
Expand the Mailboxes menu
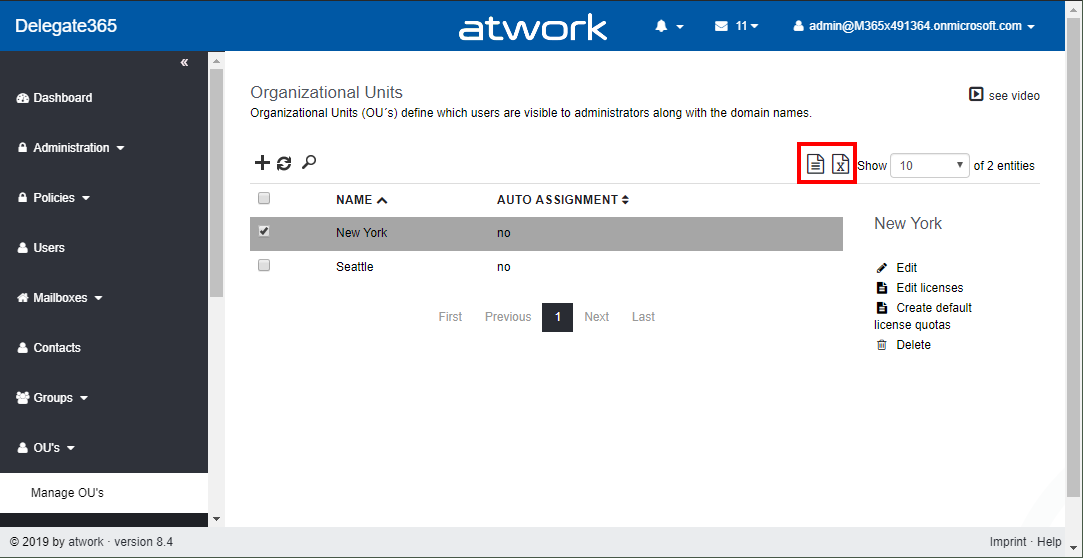(x=59, y=298)
